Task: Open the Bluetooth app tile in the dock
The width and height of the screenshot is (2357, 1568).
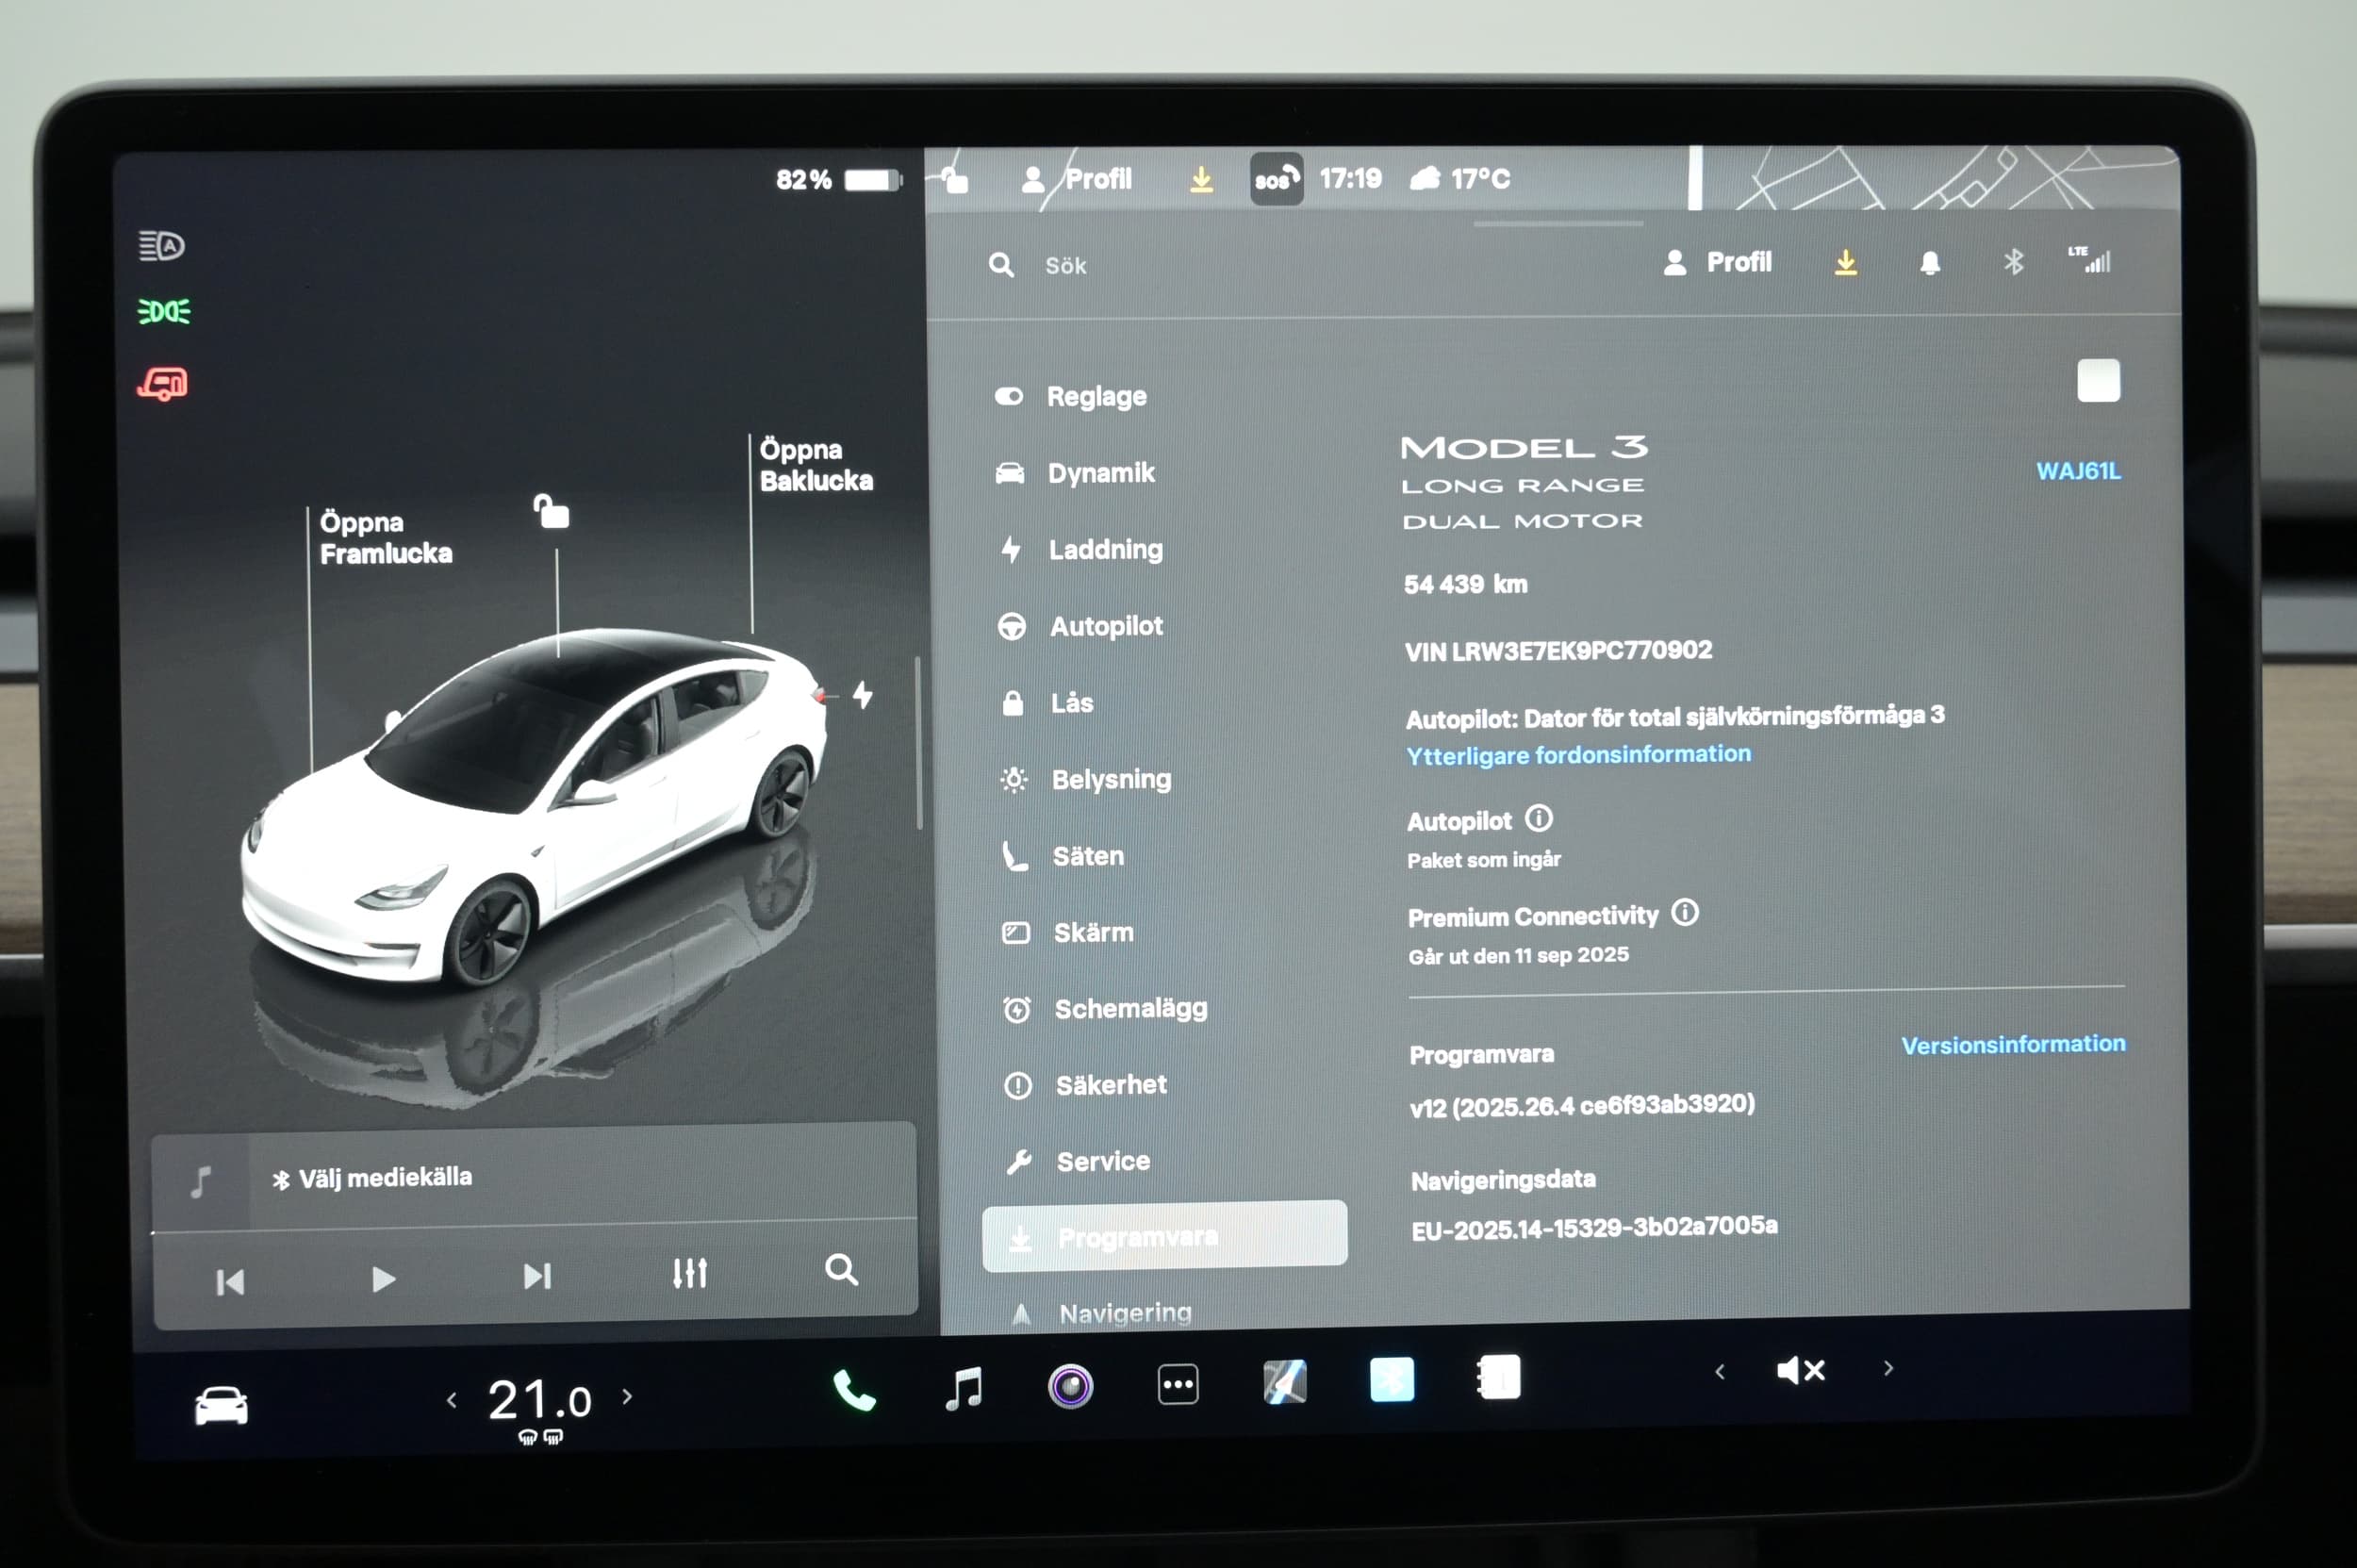Action: coord(1392,1380)
